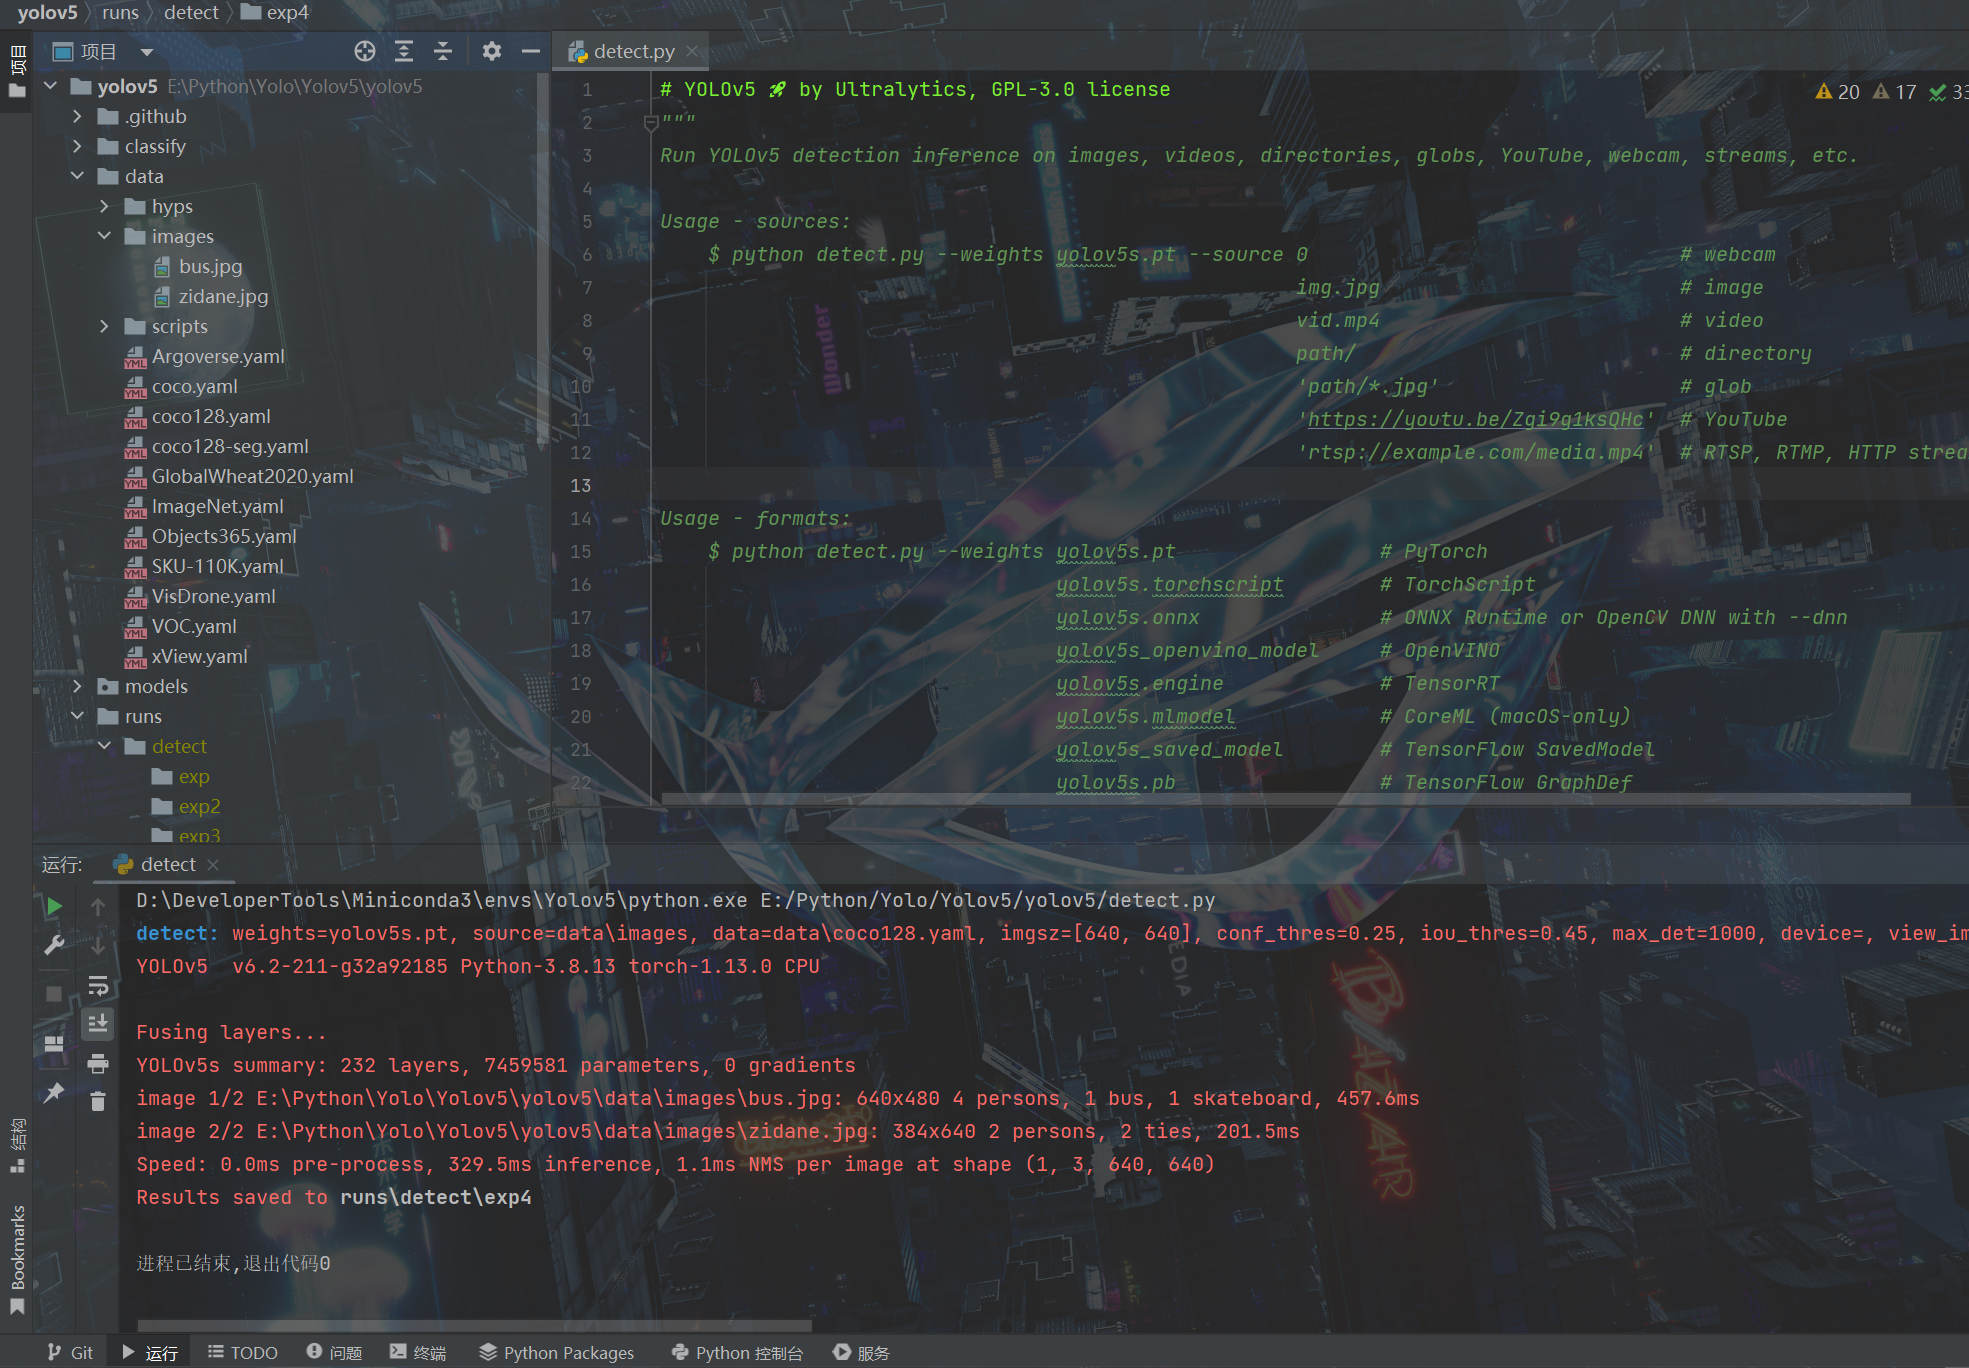Toggle docstring fold marker at line 2
The image size is (1969, 1368).
click(x=650, y=123)
